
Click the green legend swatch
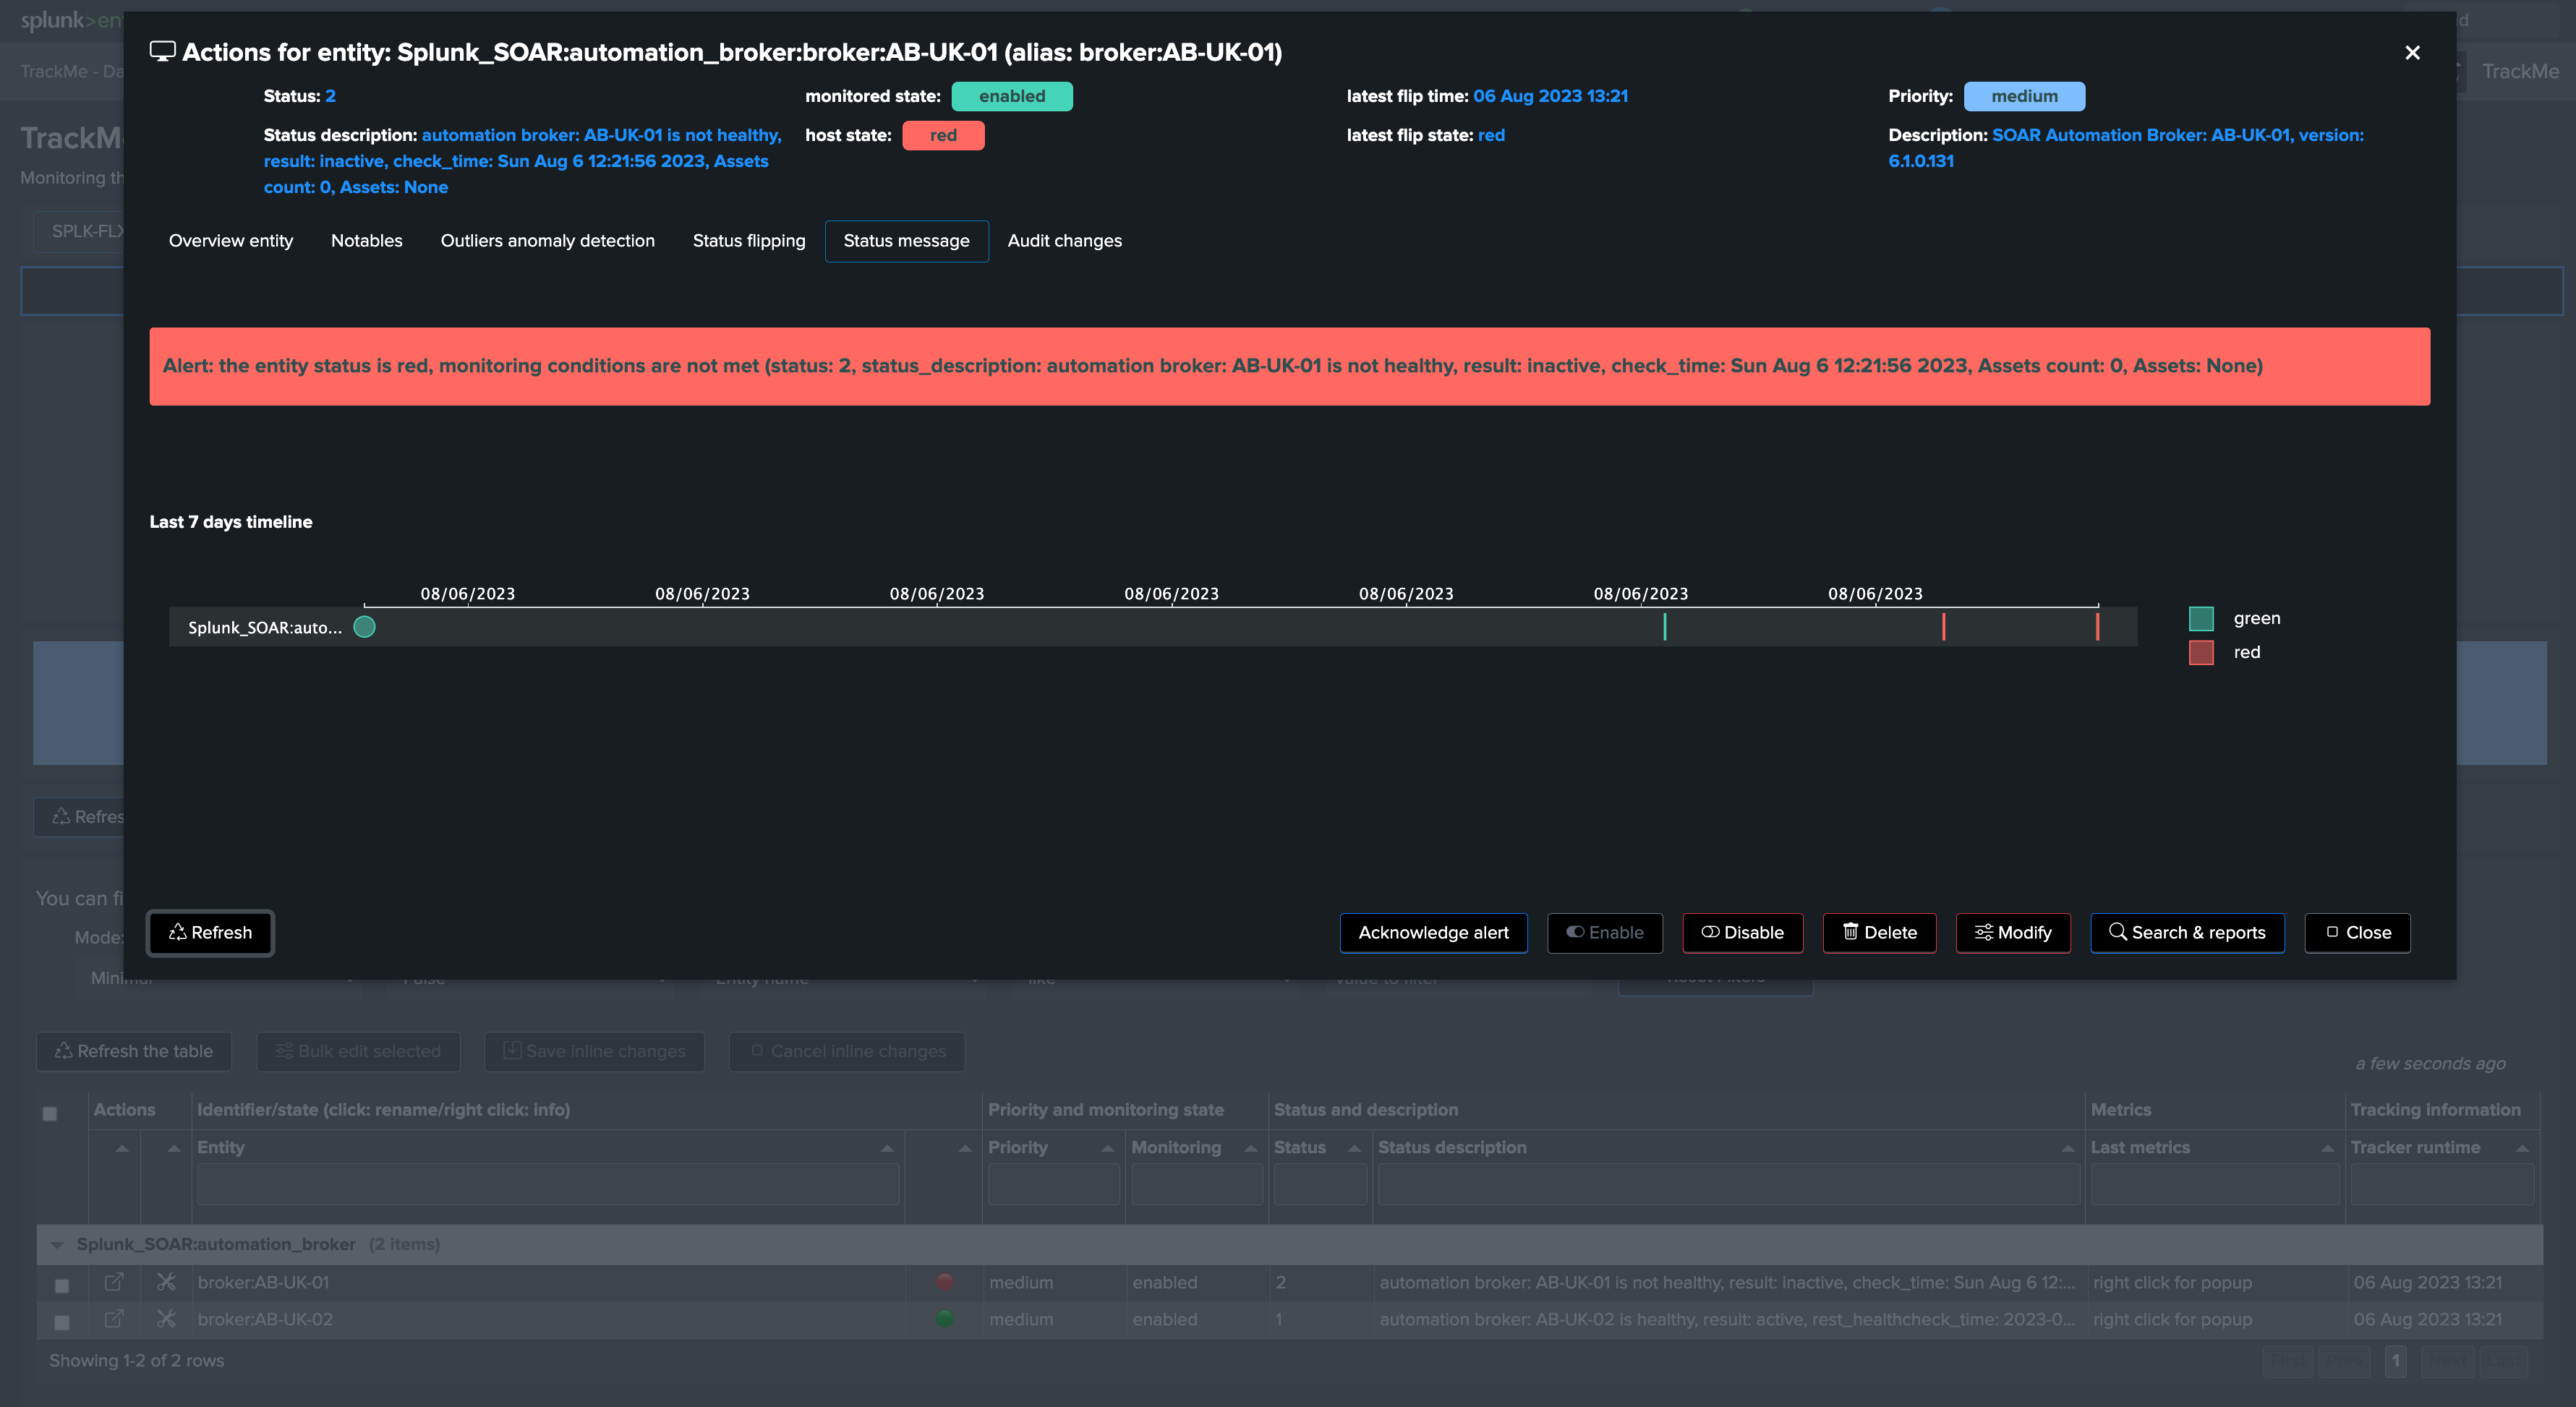(x=2201, y=619)
